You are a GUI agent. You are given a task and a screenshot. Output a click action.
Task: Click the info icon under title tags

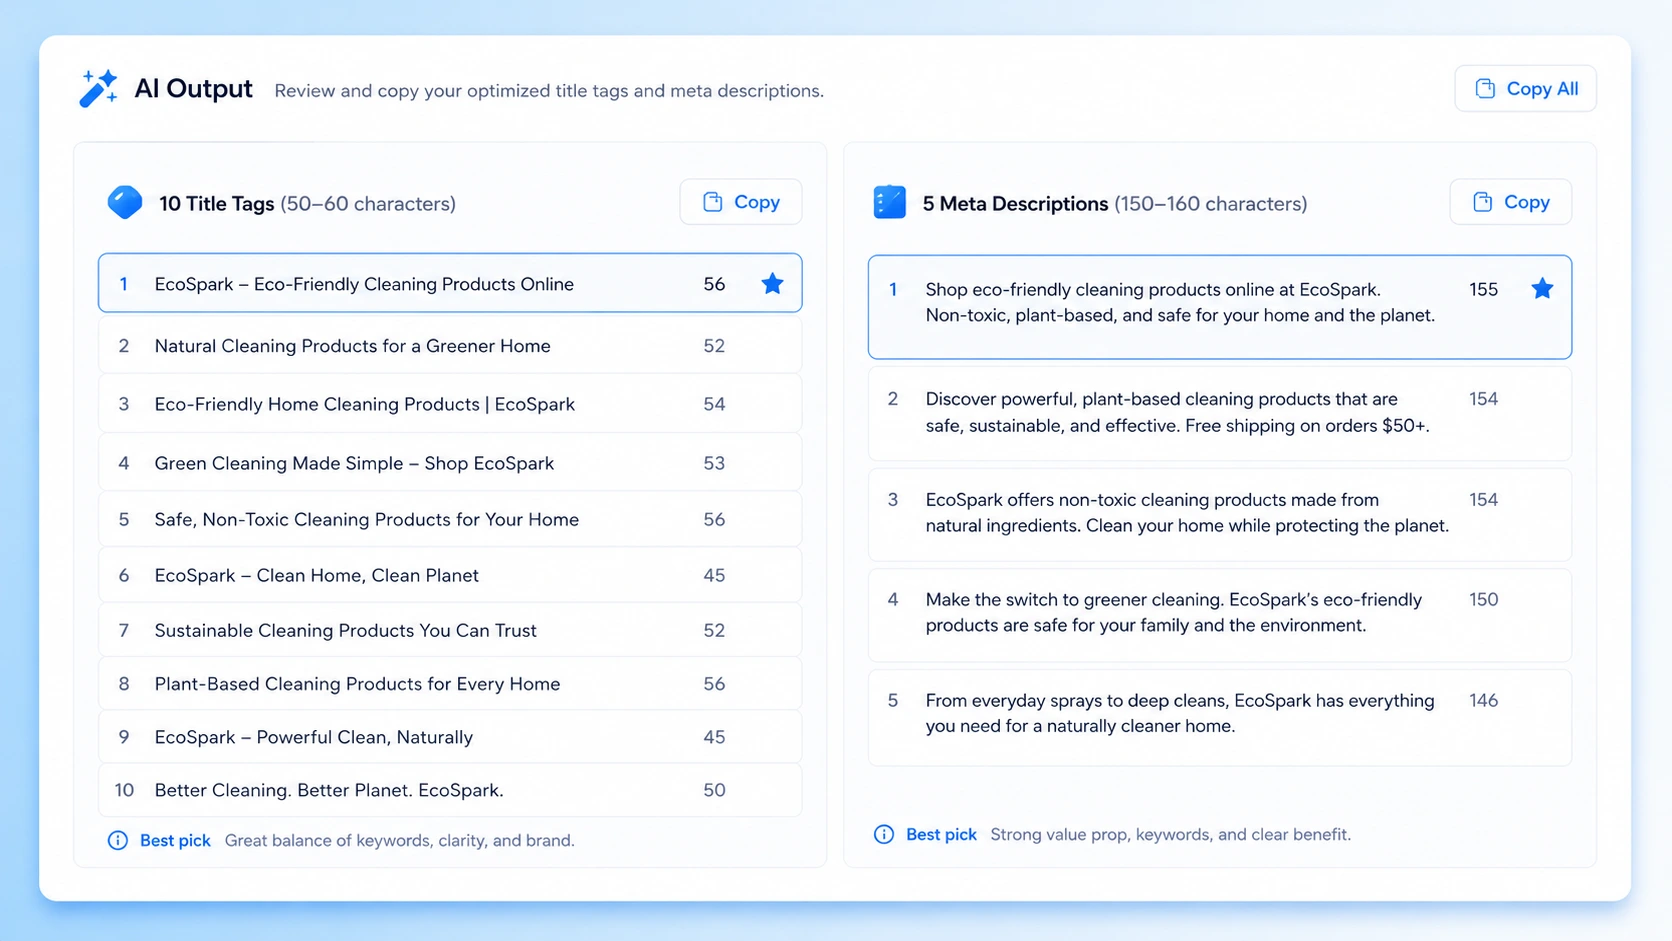click(x=117, y=840)
